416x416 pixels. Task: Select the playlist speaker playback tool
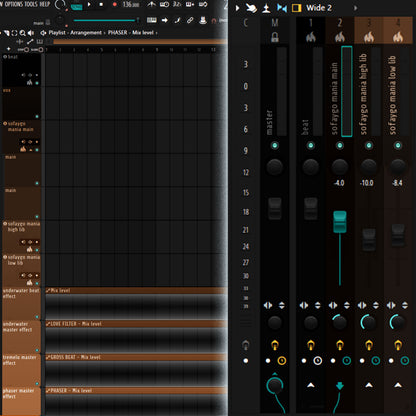pyautogui.click(x=31, y=33)
